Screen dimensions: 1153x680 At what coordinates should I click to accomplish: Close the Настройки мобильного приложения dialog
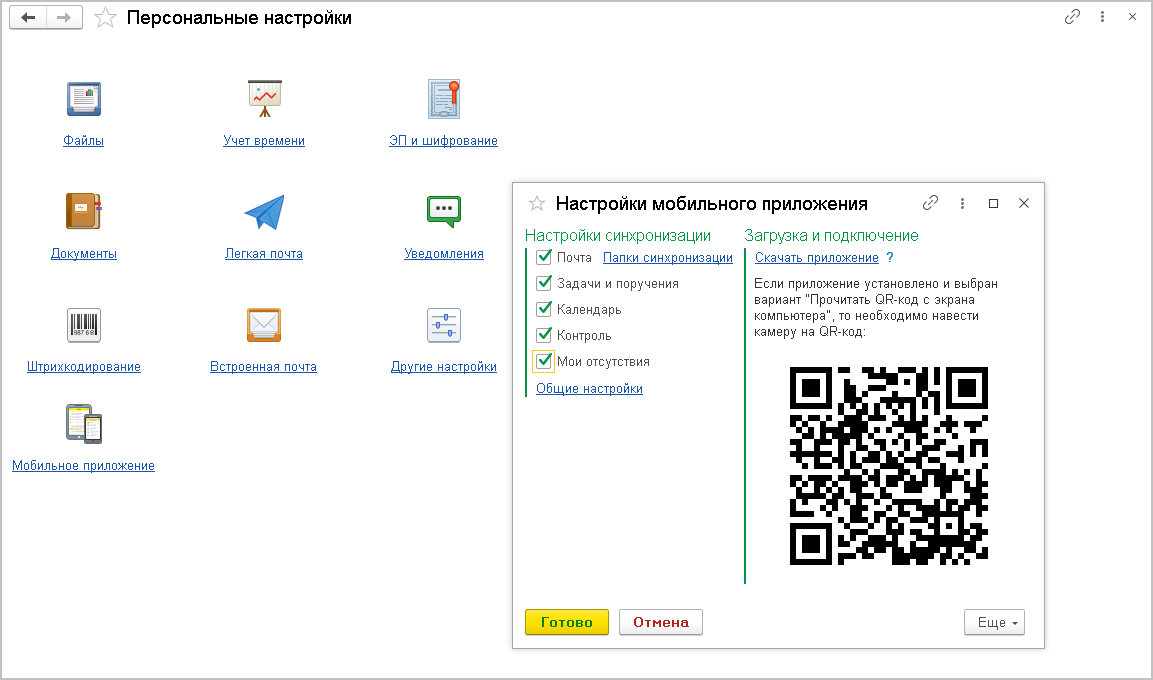click(1024, 203)
